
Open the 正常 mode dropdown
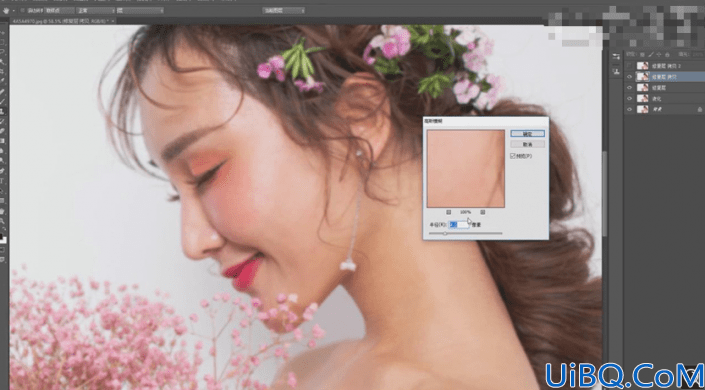[x=96, y=10]
